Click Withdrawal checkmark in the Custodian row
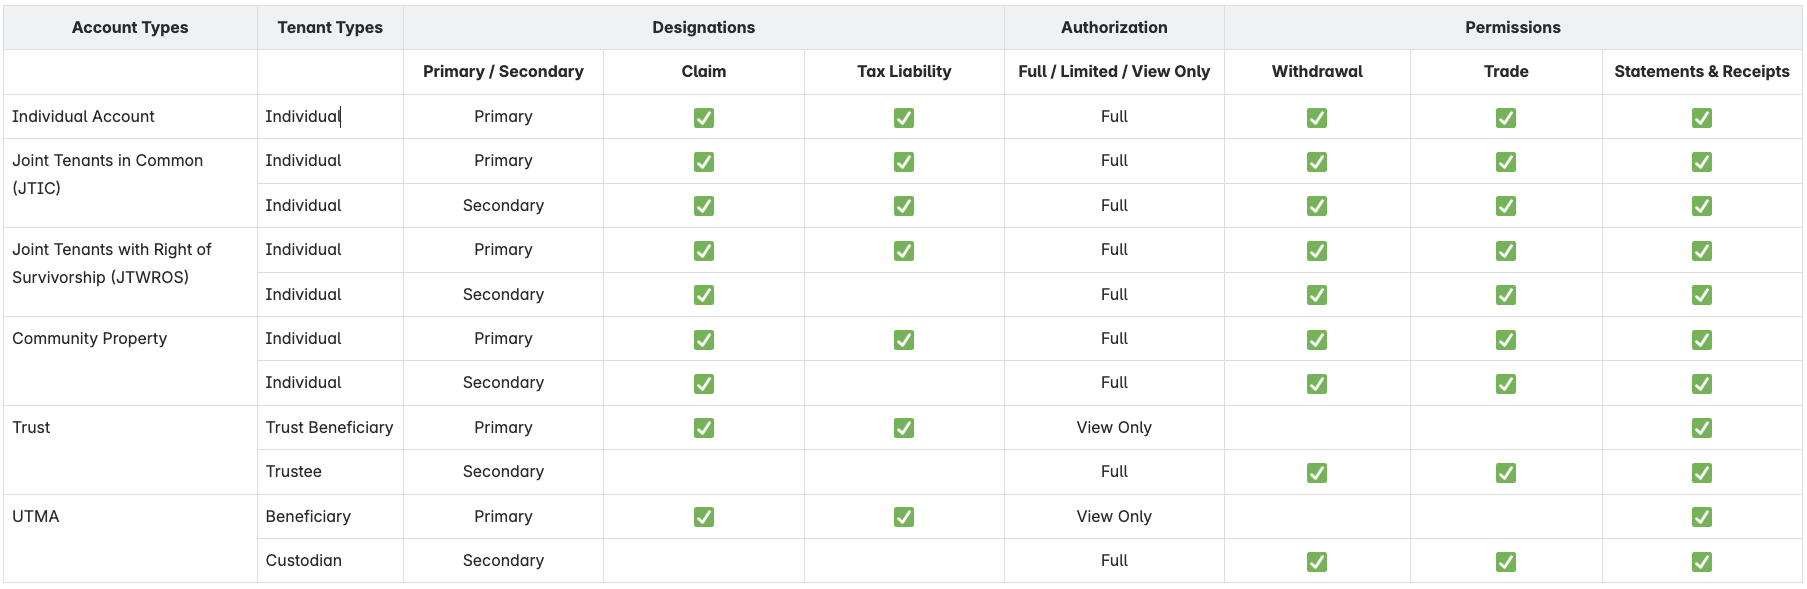Screen dimensions: 1807x589 [x=1317, y=562]
